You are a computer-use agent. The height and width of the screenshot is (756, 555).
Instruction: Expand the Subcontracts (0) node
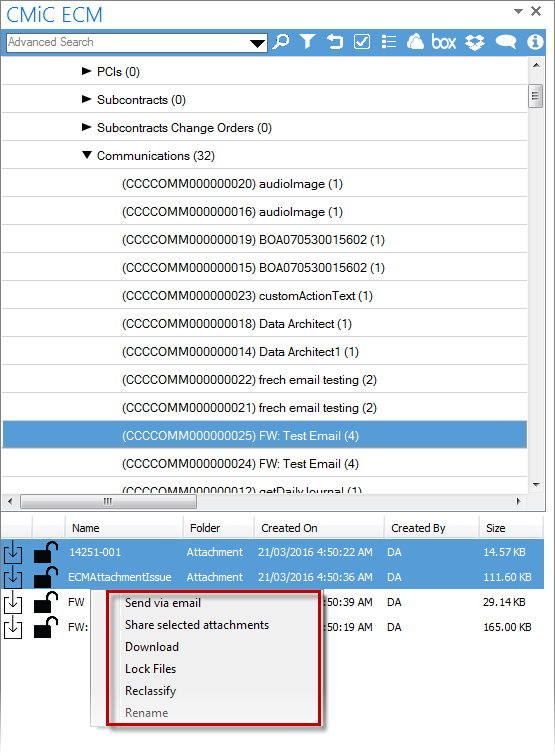[x=86, y=99]
